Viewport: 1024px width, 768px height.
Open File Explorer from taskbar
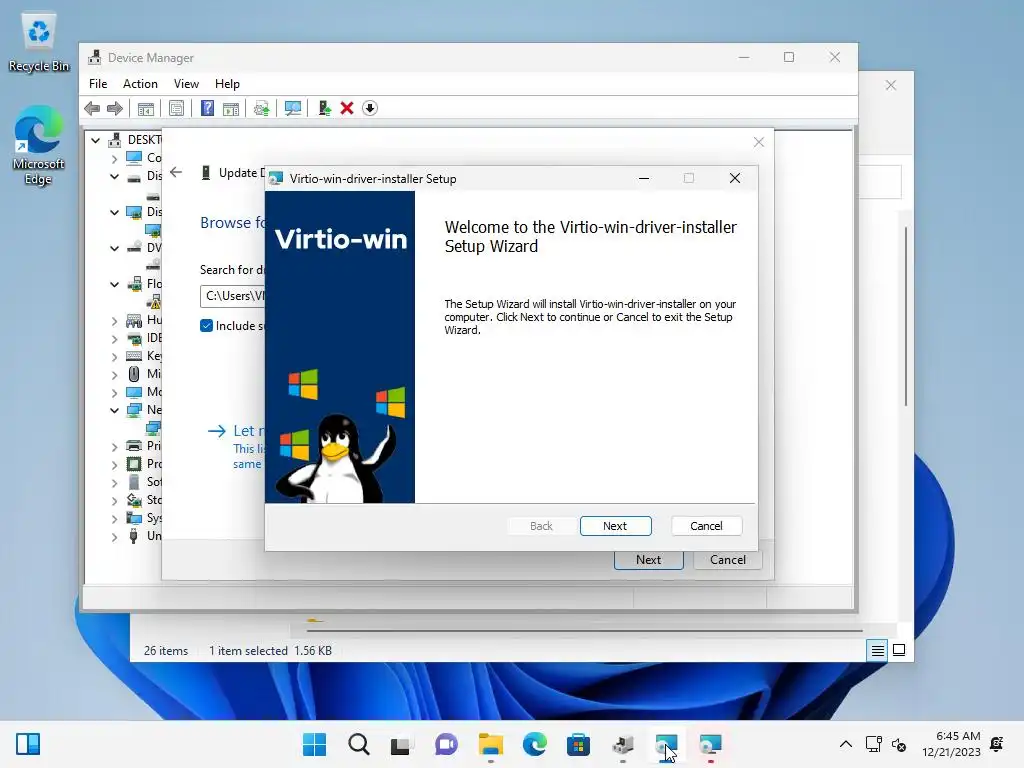490,744
